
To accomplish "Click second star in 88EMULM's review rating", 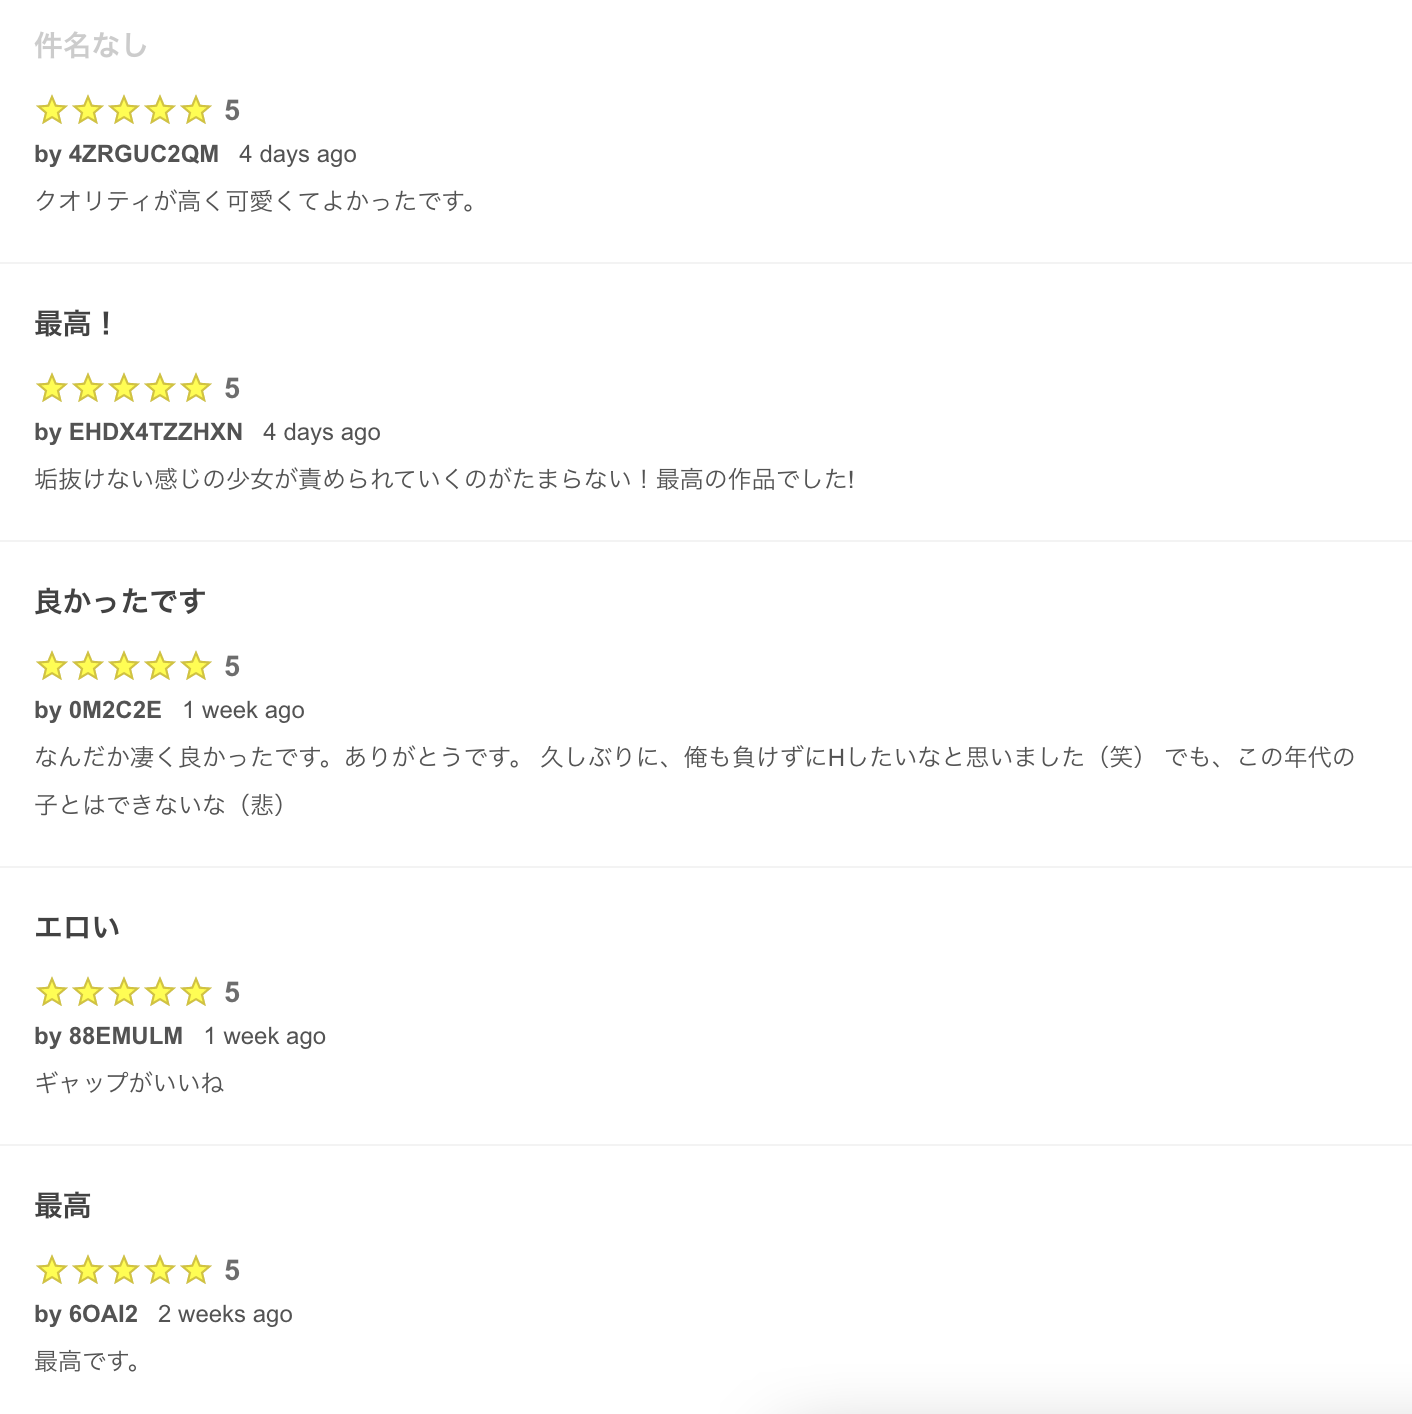I will click(88, 992).
